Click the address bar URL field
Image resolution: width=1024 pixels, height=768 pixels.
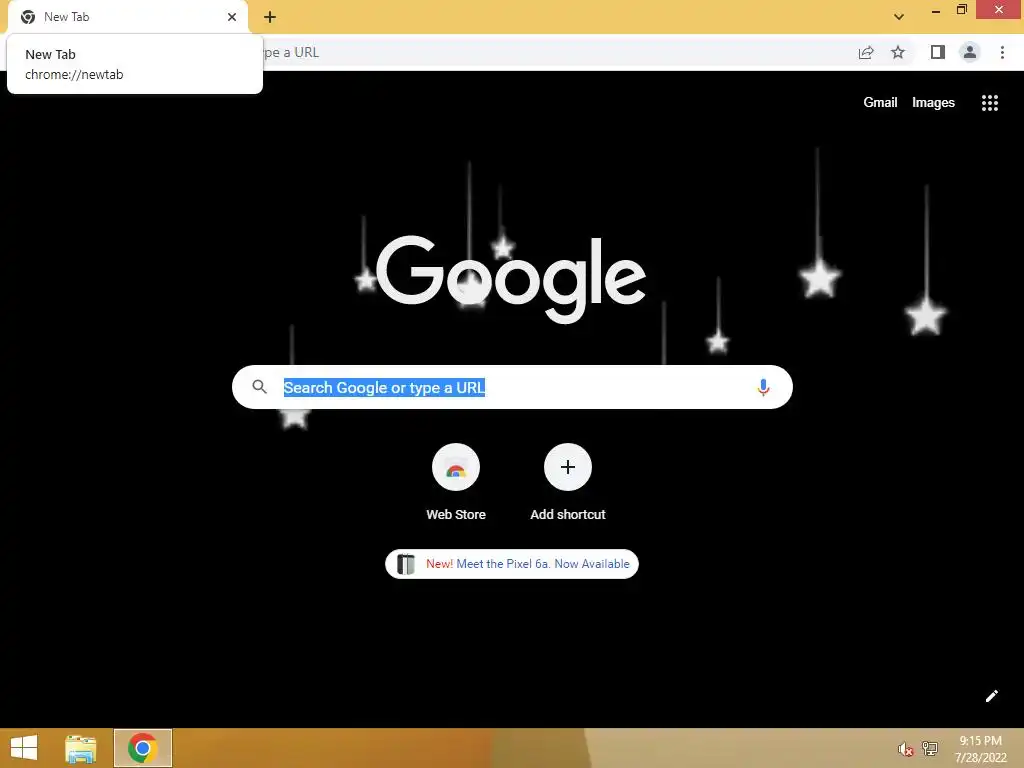(x=555, y=52)
